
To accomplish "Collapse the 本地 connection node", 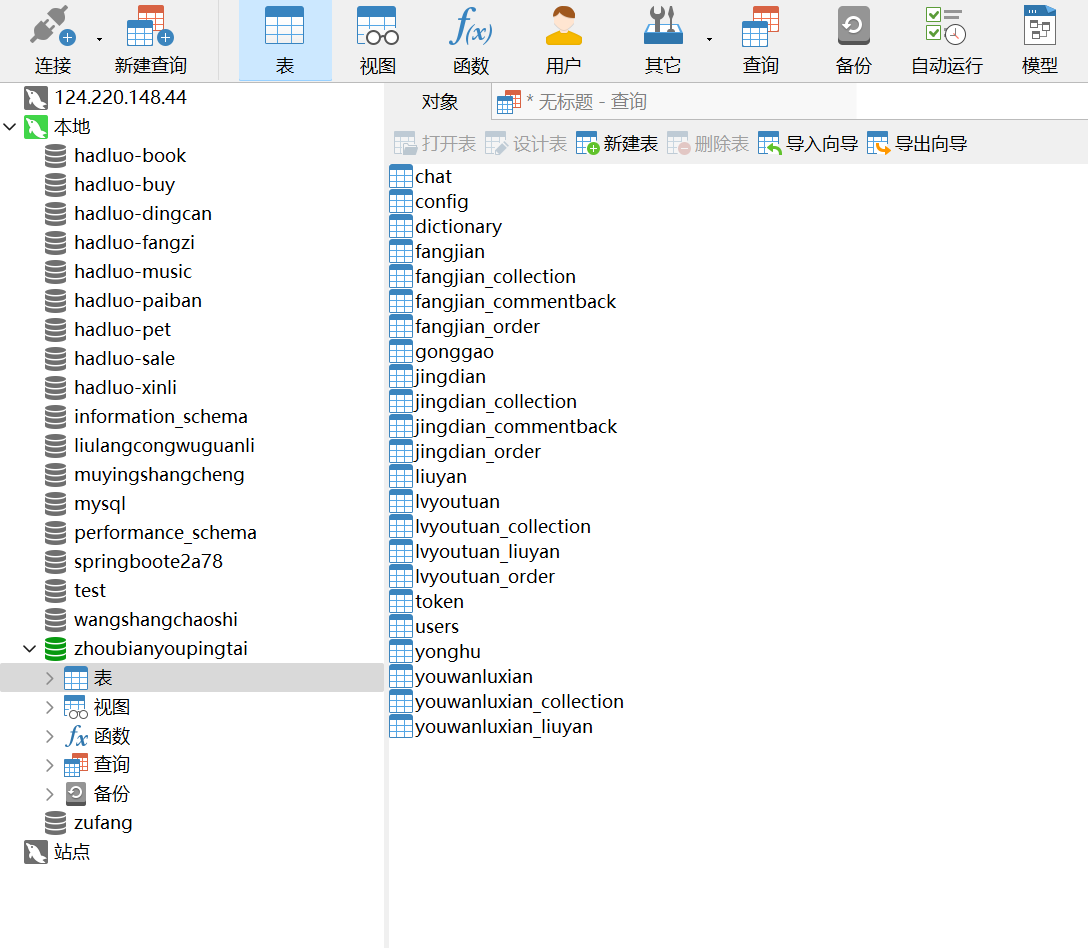I will point(10,127).
